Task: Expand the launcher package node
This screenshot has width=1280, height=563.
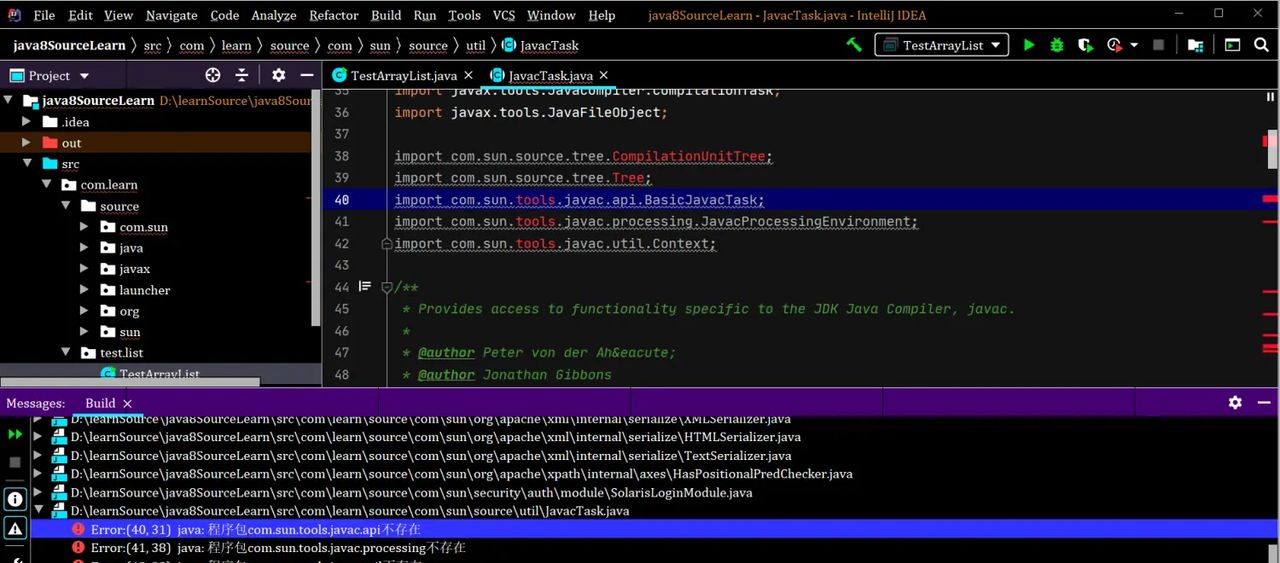Action: (x=85, y=290)
